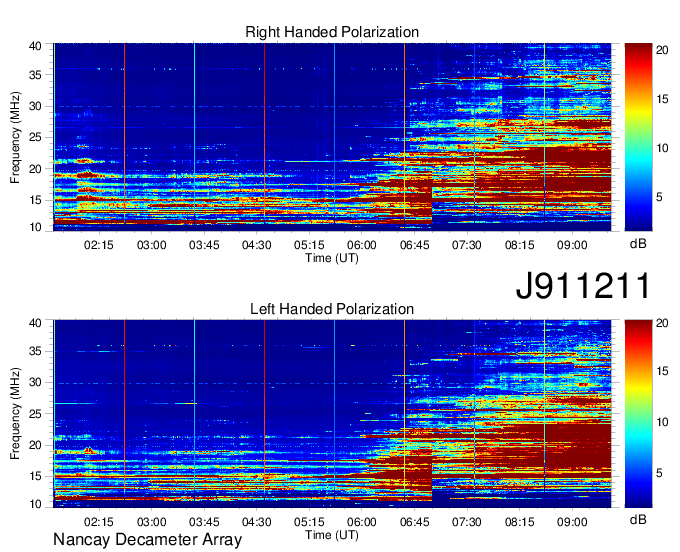680x552 pixels.
Task: Click the "Nancay Decameter Array" caption
Action: tap(147, 540)
